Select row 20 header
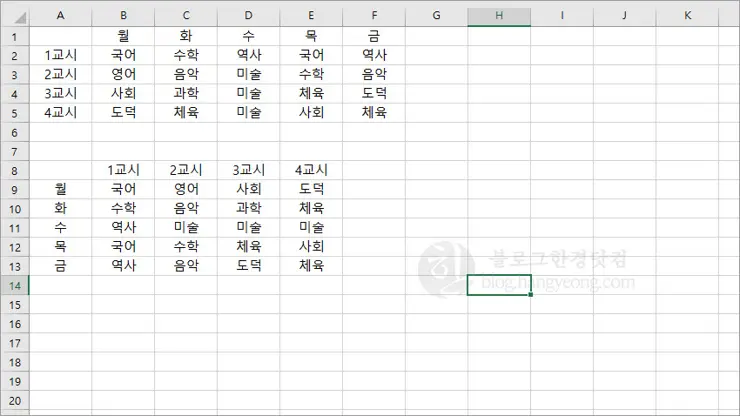Image resolution: width=740 pixels, height=416 pixels. tap(15, 401)
